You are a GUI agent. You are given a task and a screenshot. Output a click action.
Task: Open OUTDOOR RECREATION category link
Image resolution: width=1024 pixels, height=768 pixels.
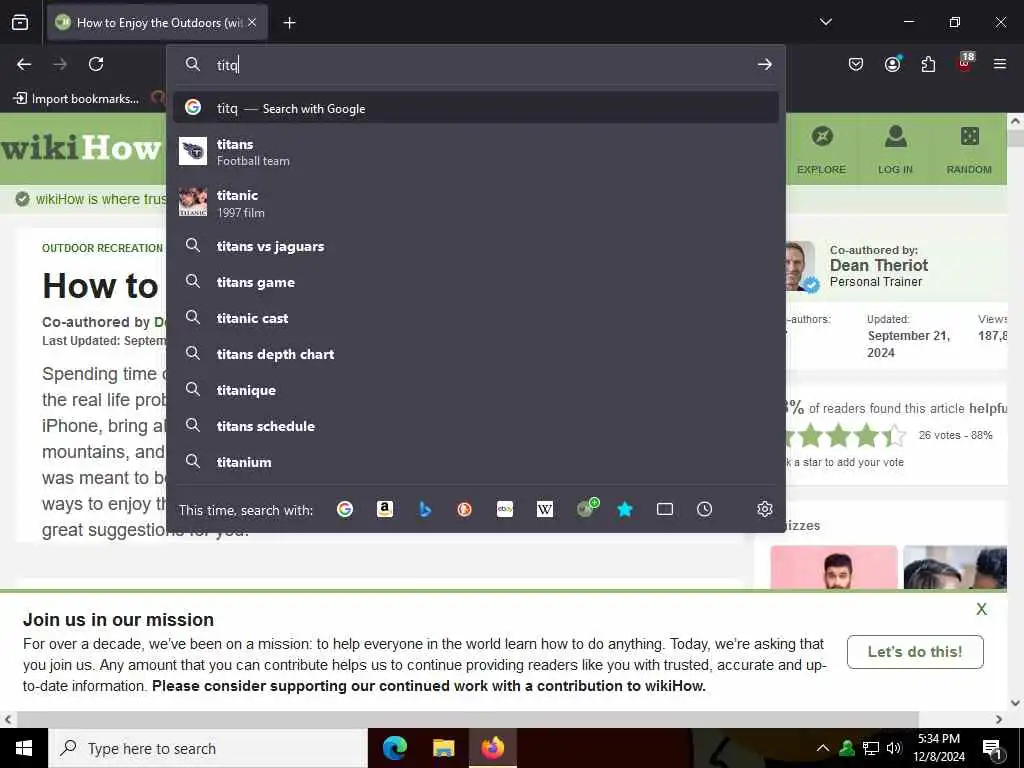(103, 248)
